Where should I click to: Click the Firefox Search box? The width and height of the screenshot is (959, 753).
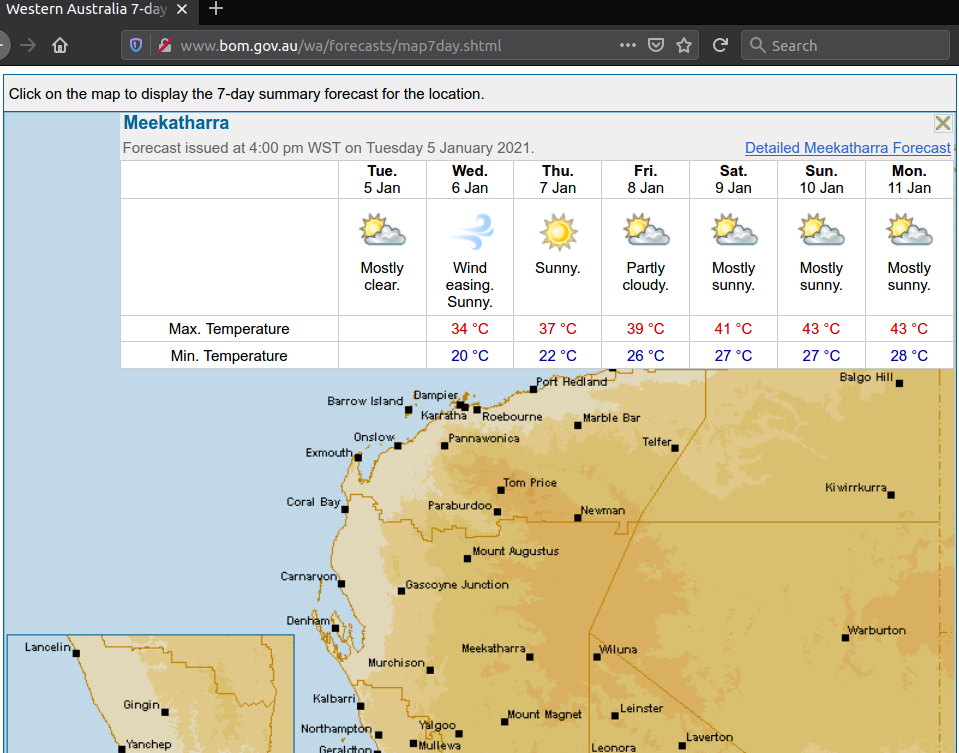(x=845, y=46)
